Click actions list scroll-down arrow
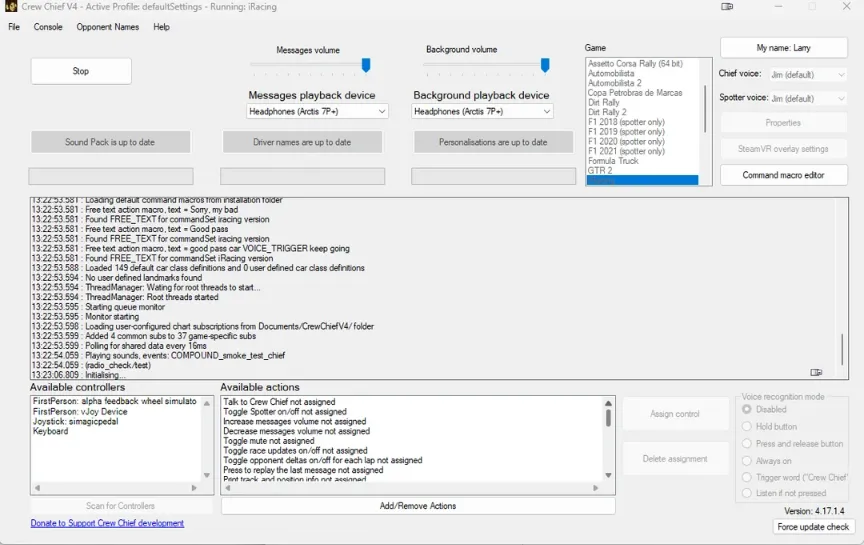The height and width of the screenshot is (545, 864). [608, 475]
